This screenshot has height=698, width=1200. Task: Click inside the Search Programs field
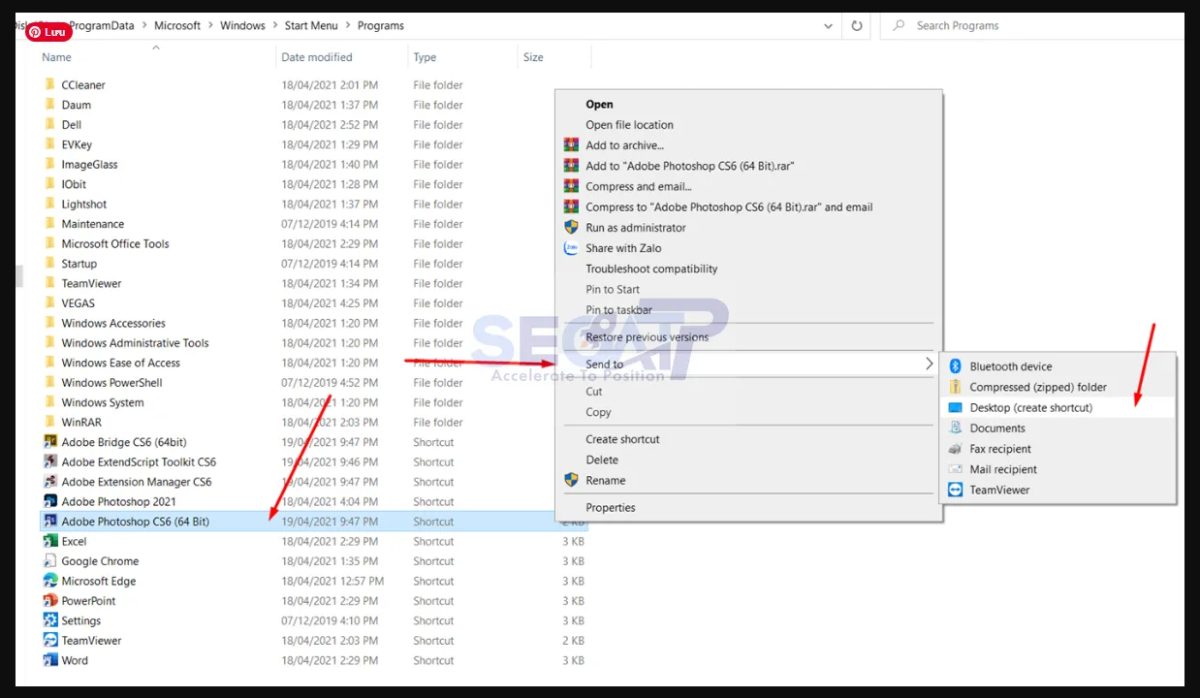pos(960,25)
